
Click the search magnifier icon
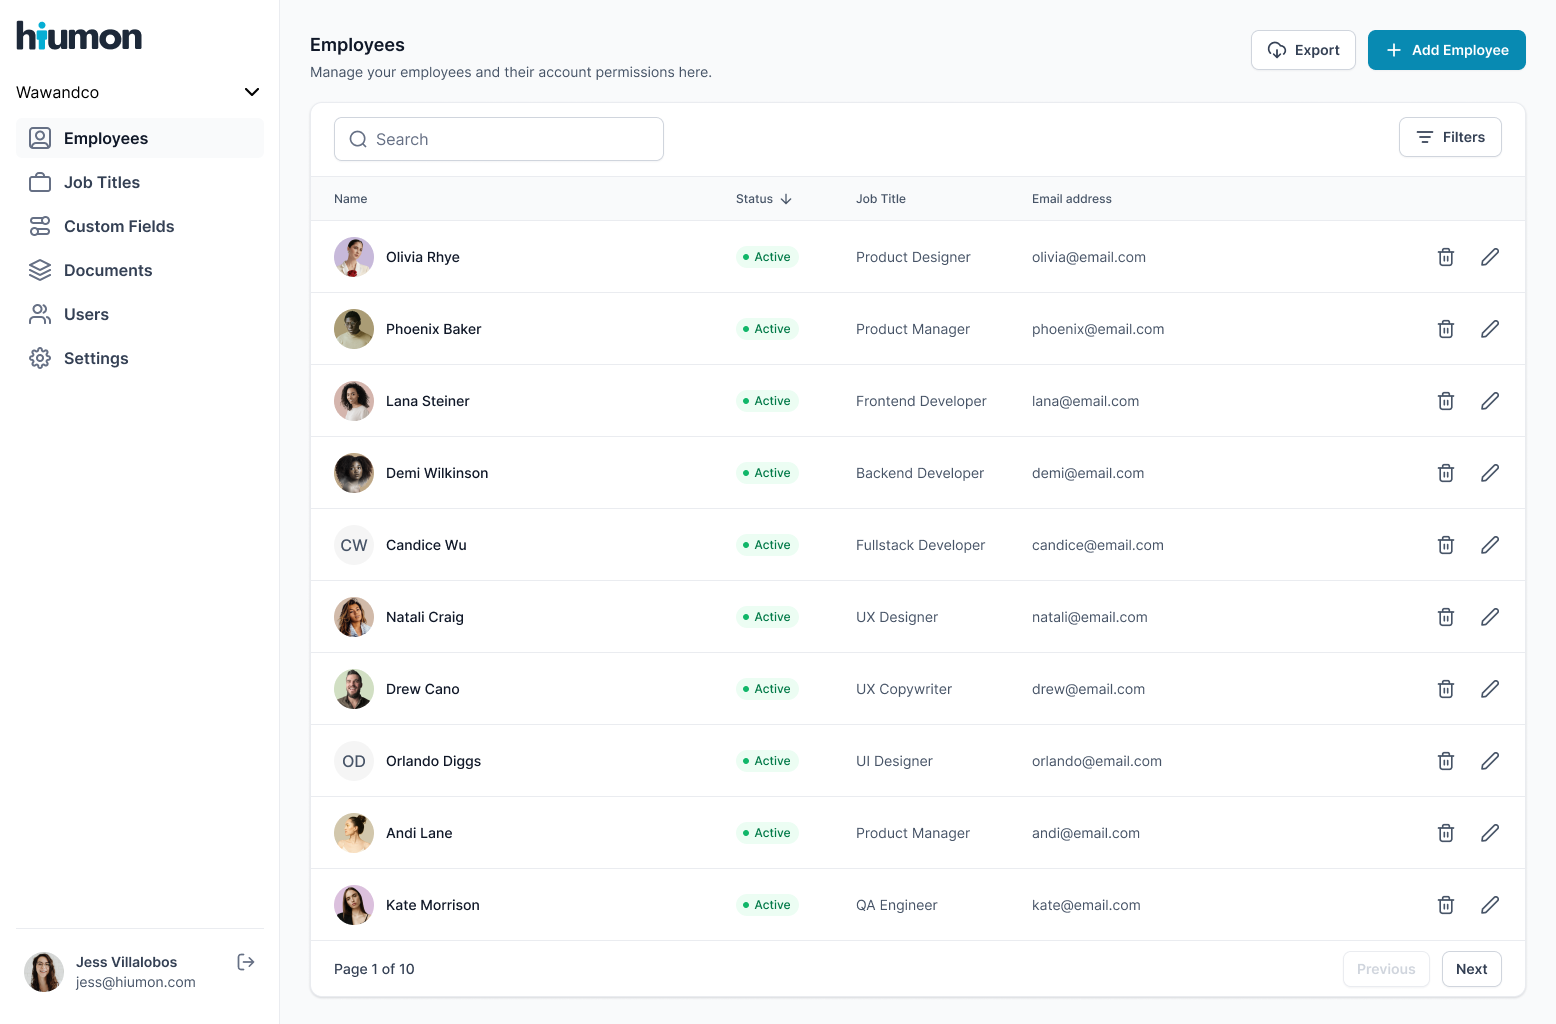pyautogui.click(x=358, y=139)
